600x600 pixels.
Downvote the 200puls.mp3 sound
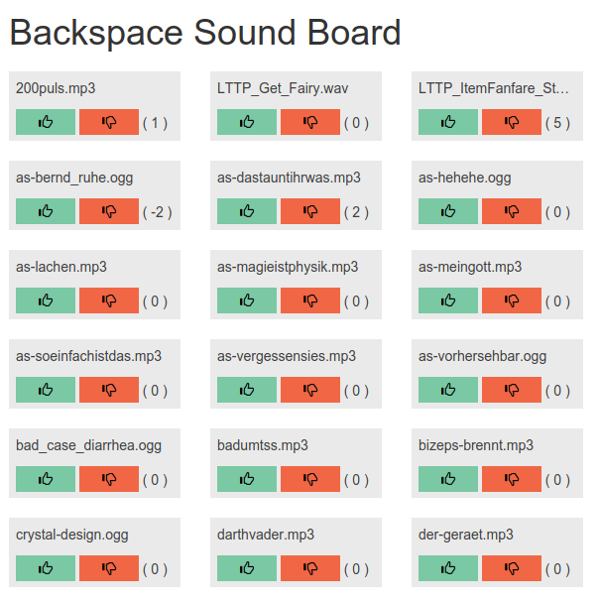click(x=109, y=122)
